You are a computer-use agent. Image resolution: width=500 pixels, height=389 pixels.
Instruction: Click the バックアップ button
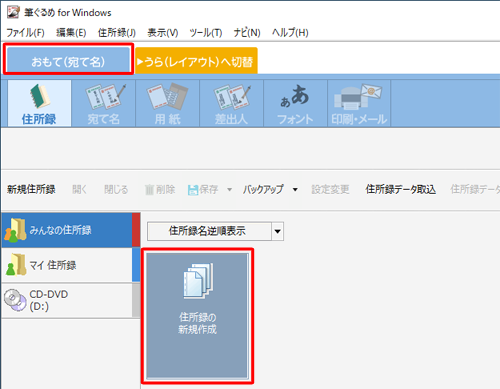point(263,189)
